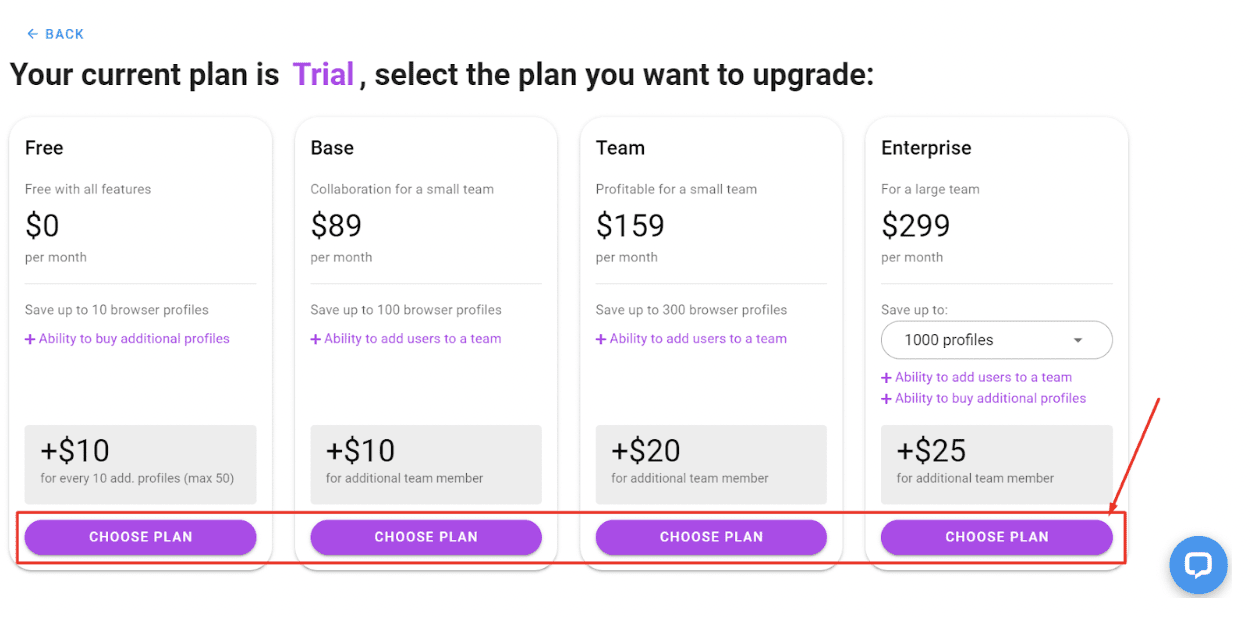The image size is (1250, 618).
Task: Click the back arrow icon
Action: [32, 34]
